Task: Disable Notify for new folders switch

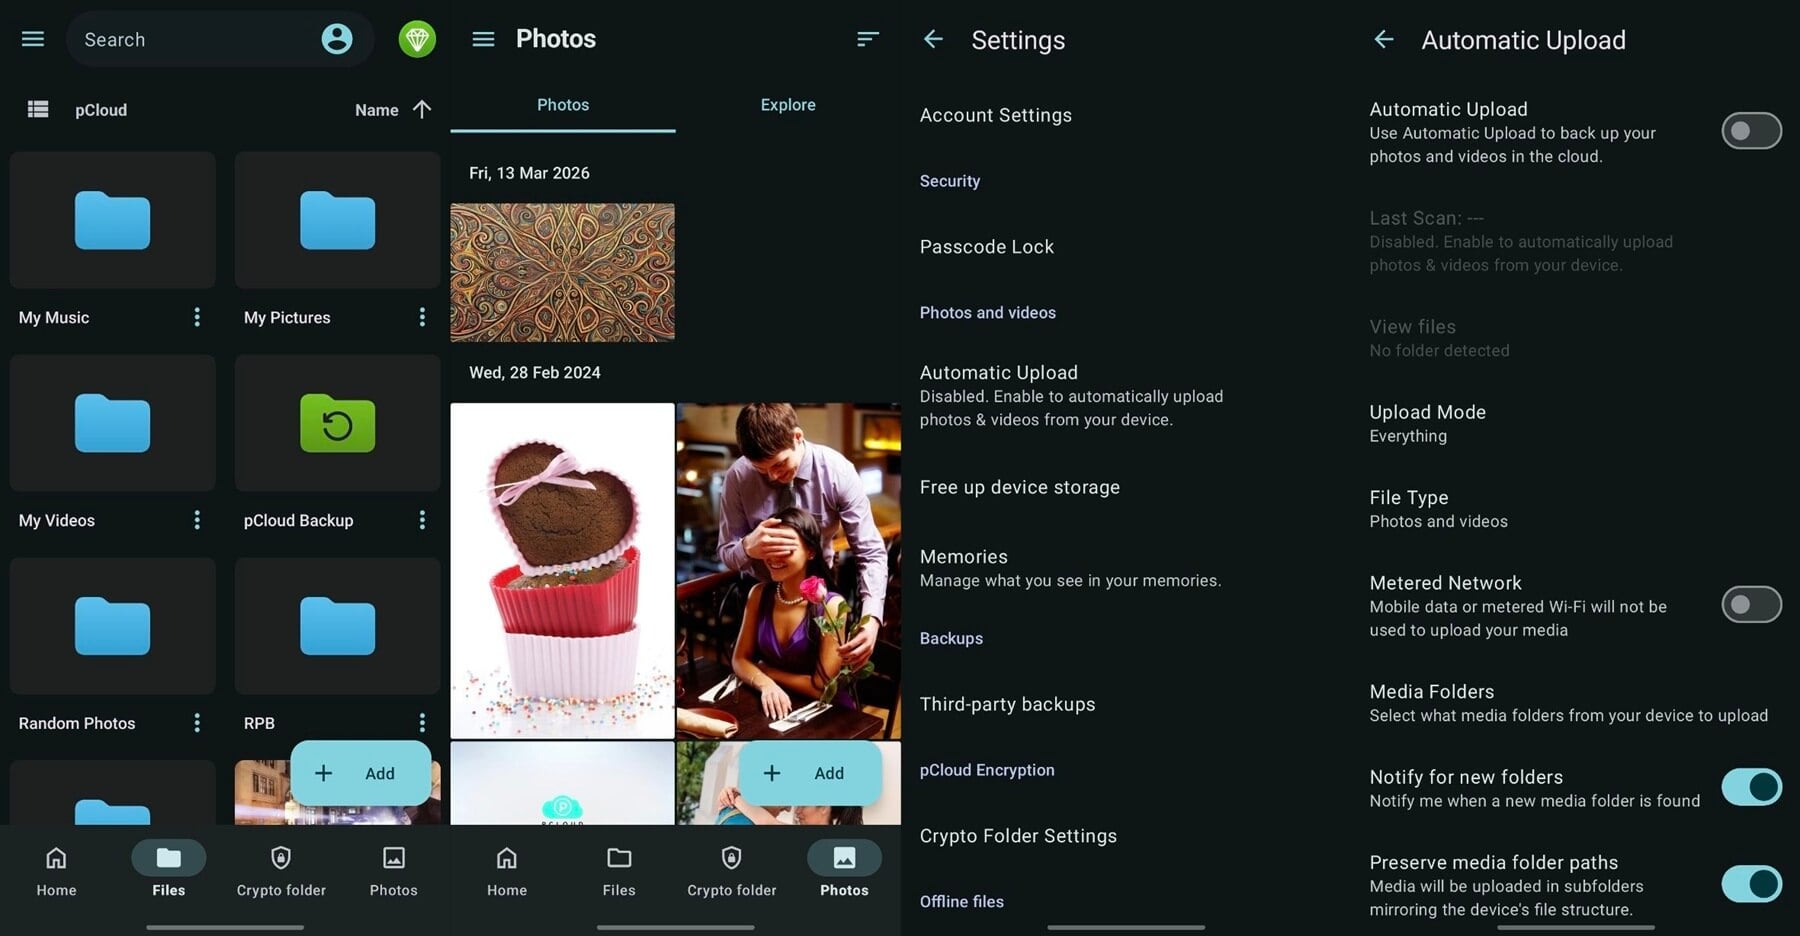Action: (1751, 788)
